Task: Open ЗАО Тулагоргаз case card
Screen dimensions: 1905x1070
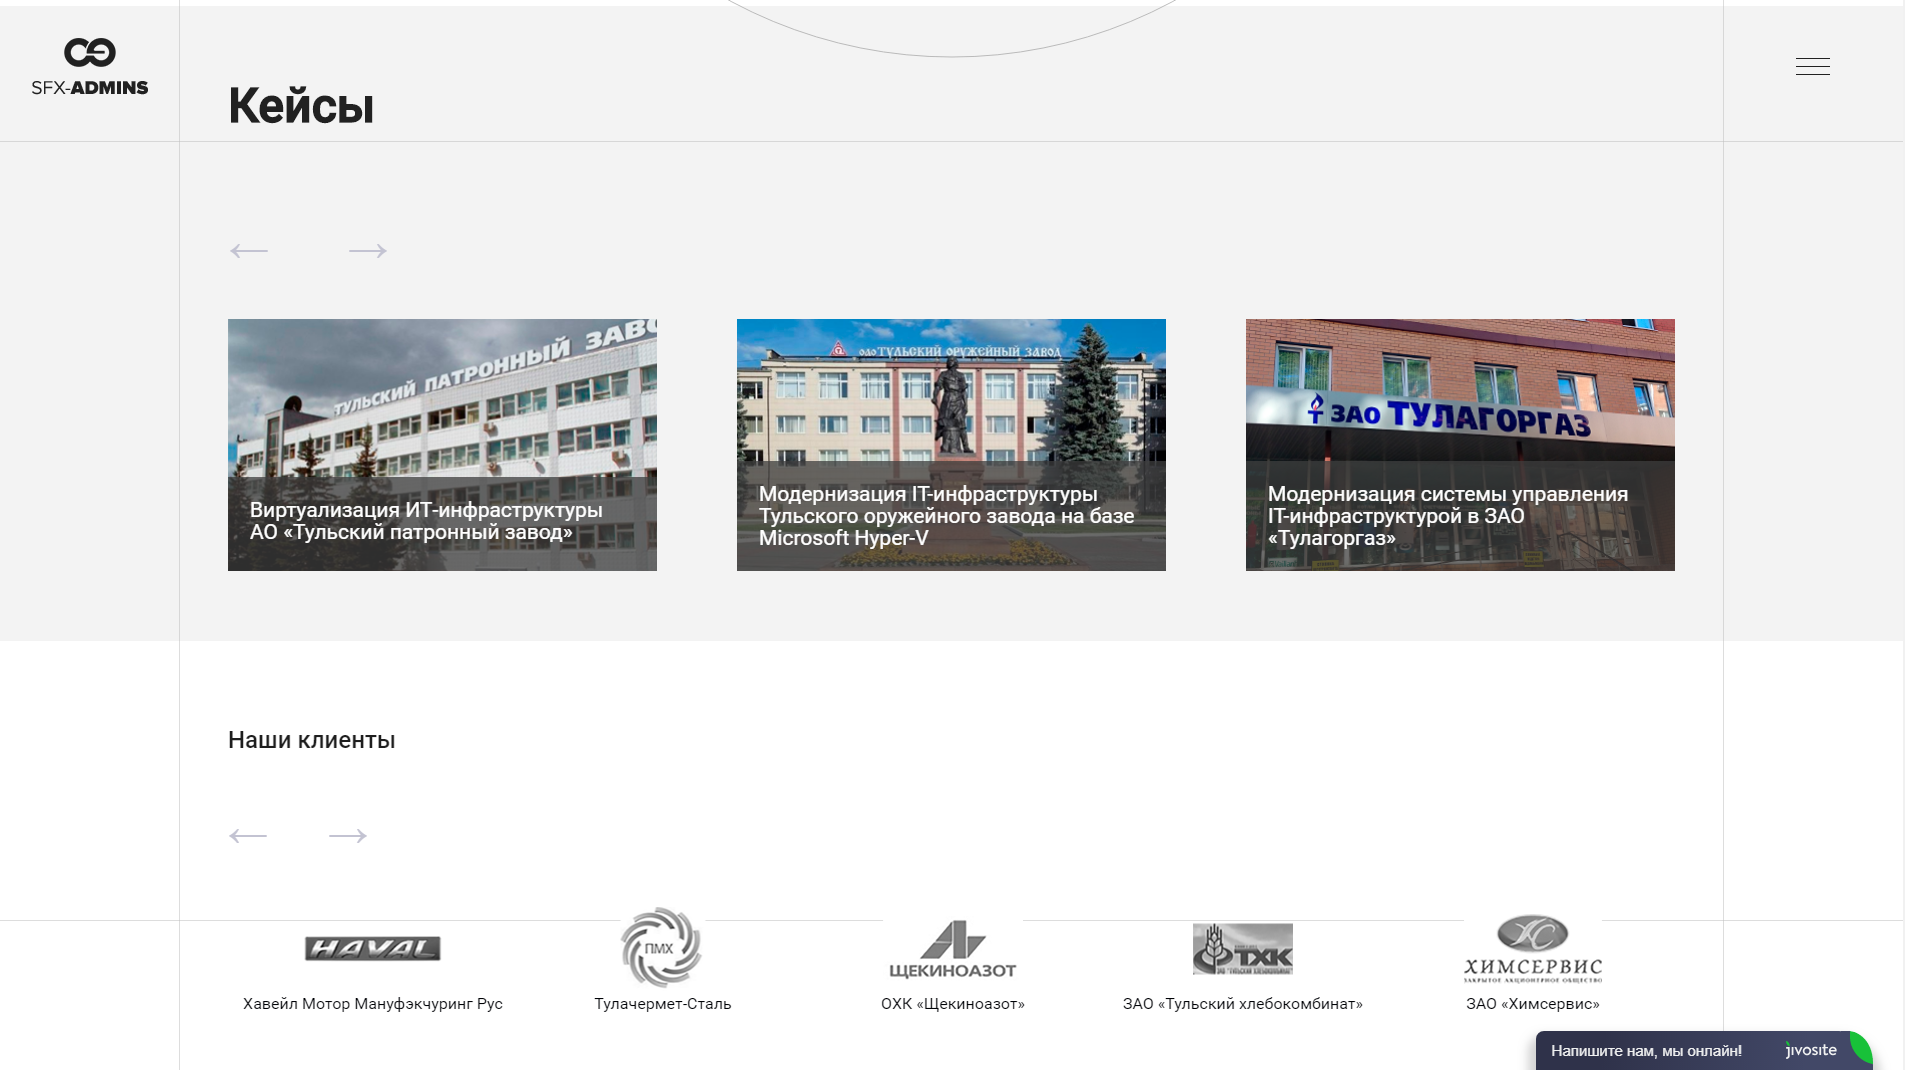Action: (x=1460, y=445)
